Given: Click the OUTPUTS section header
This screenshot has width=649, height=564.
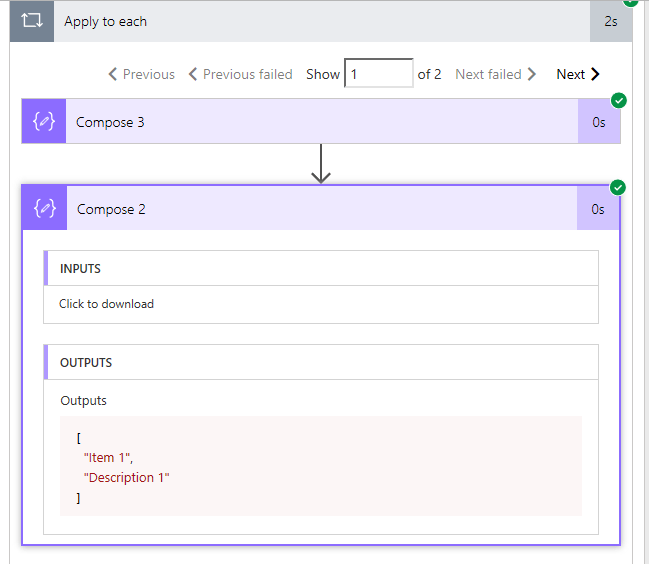Looking at the screenshot, I should pos(321,362).
